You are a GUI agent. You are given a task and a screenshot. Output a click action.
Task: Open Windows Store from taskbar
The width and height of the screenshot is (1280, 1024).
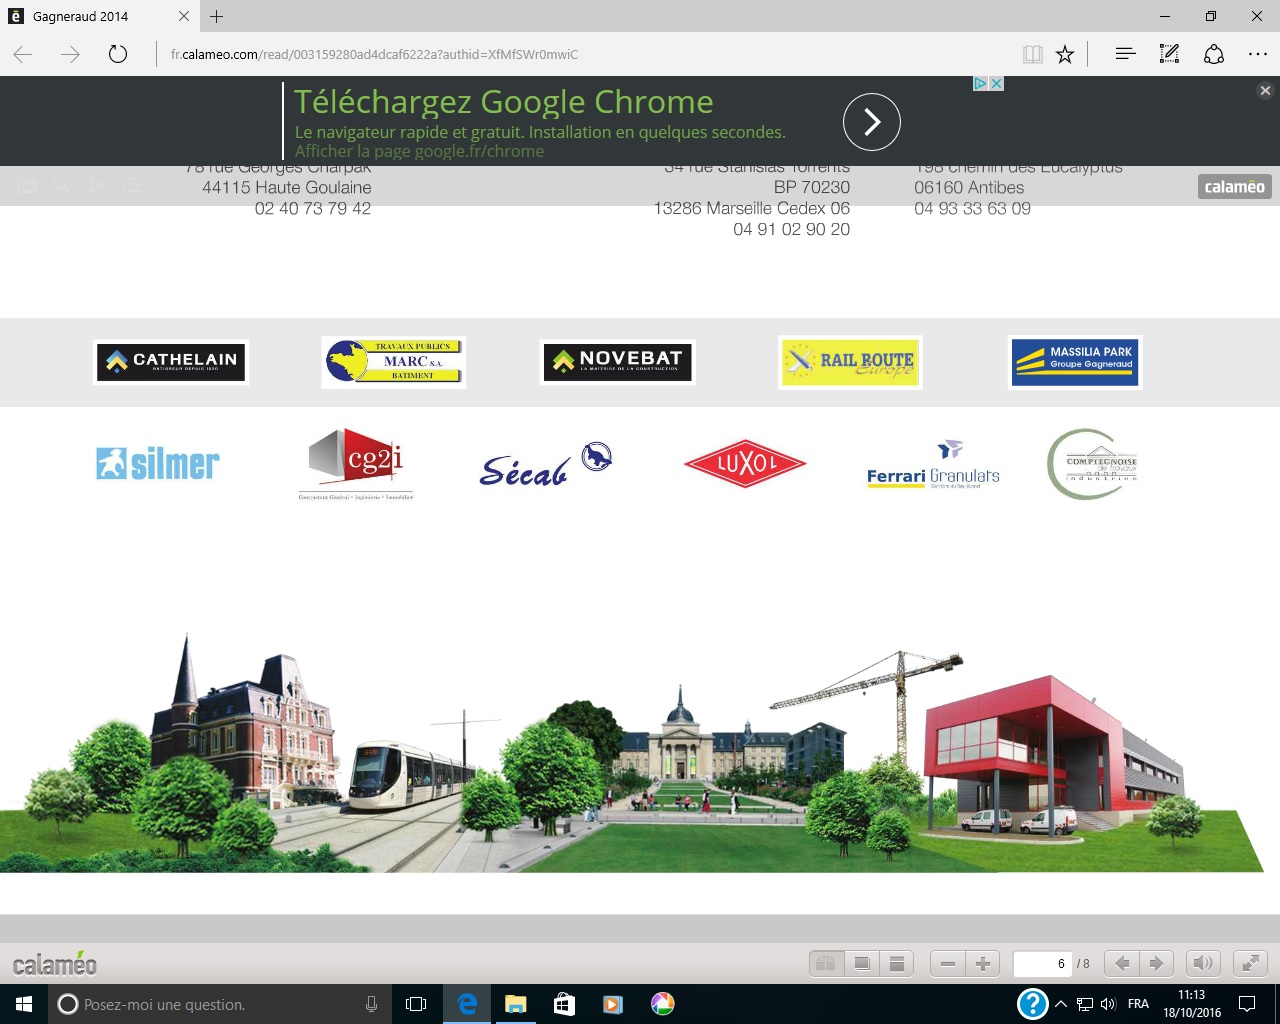click(x=564, y=1004)
